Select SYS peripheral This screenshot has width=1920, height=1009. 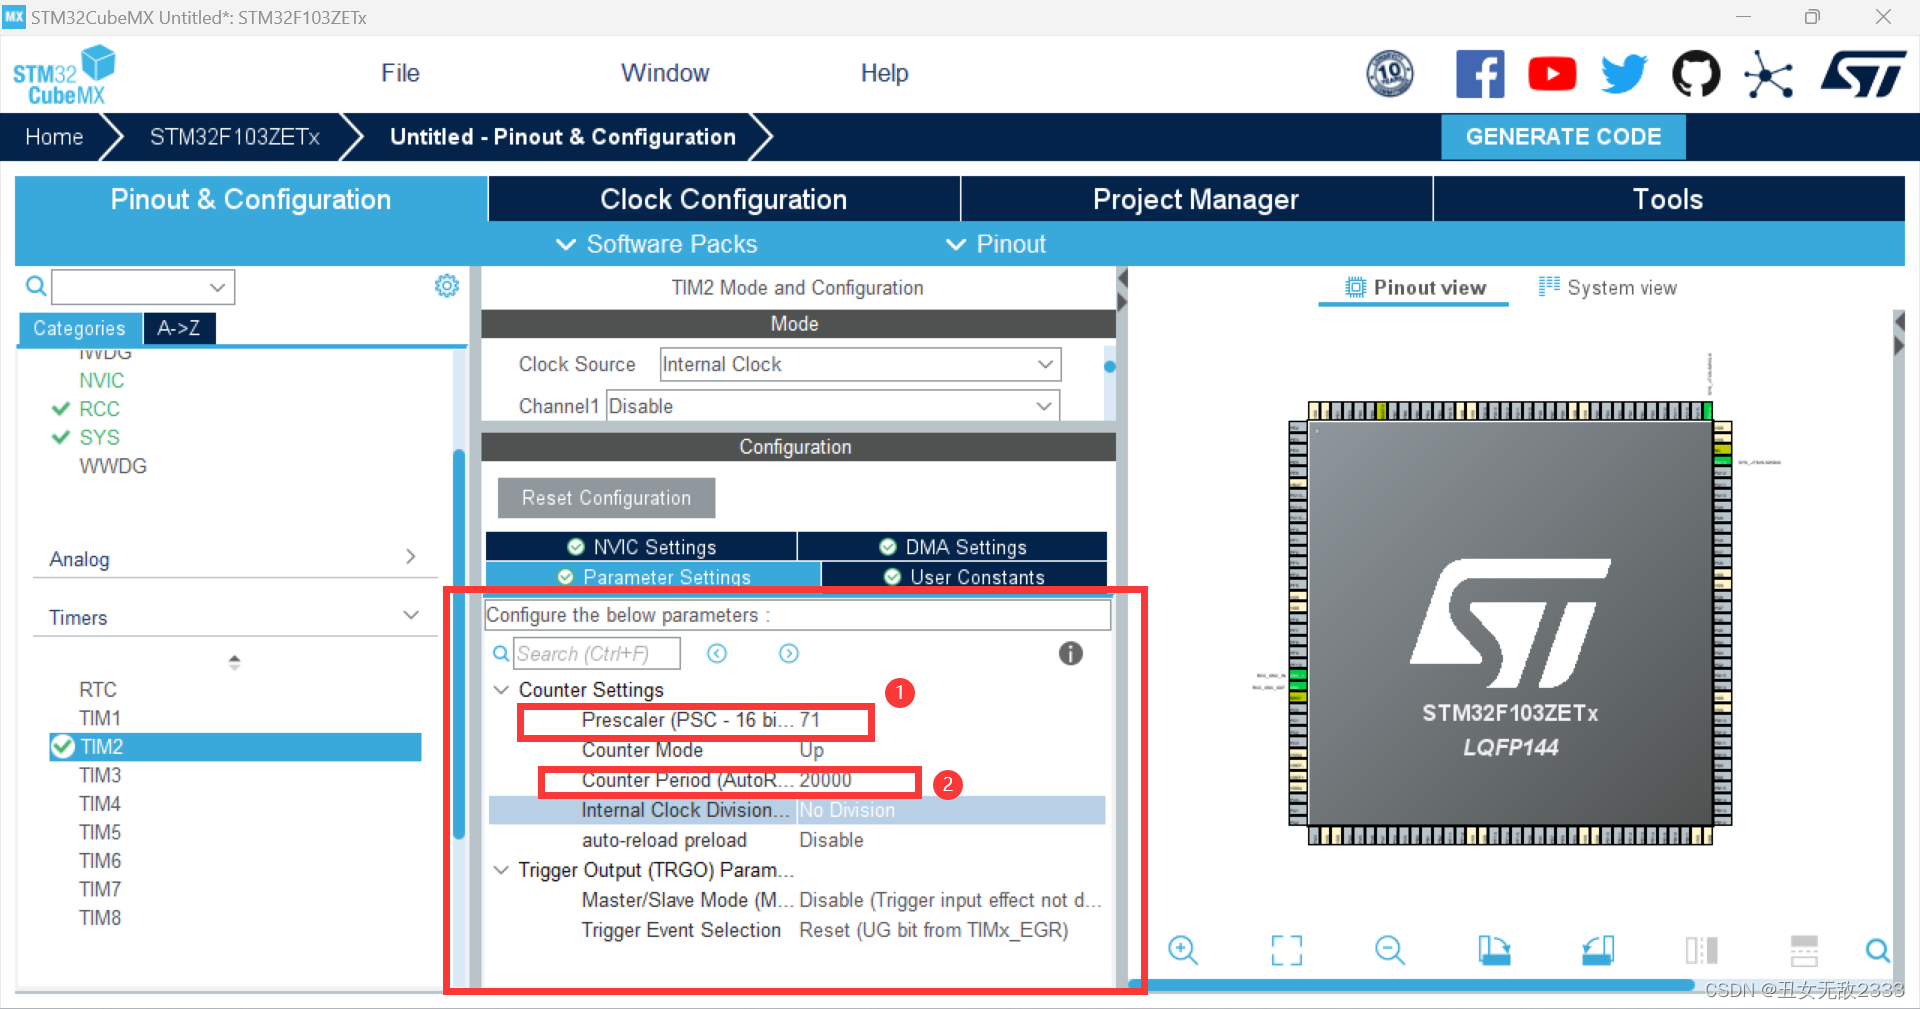tap(99, 438)
